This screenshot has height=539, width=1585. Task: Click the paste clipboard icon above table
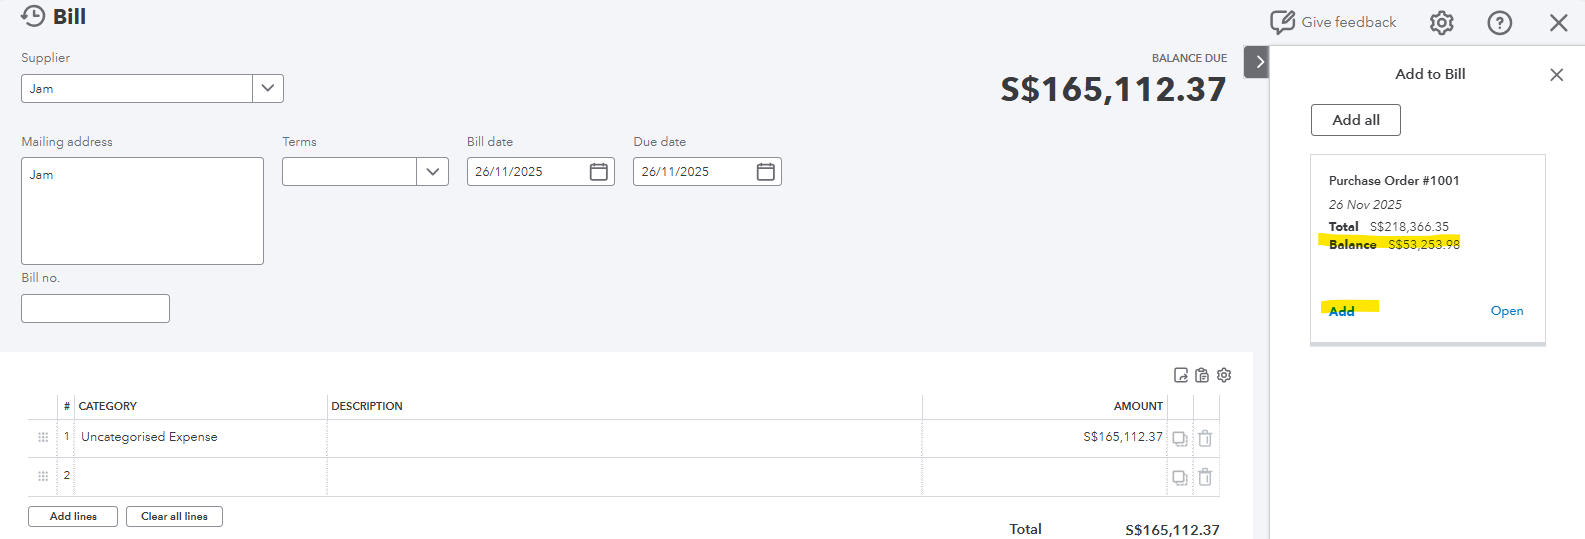(1202, 375)
